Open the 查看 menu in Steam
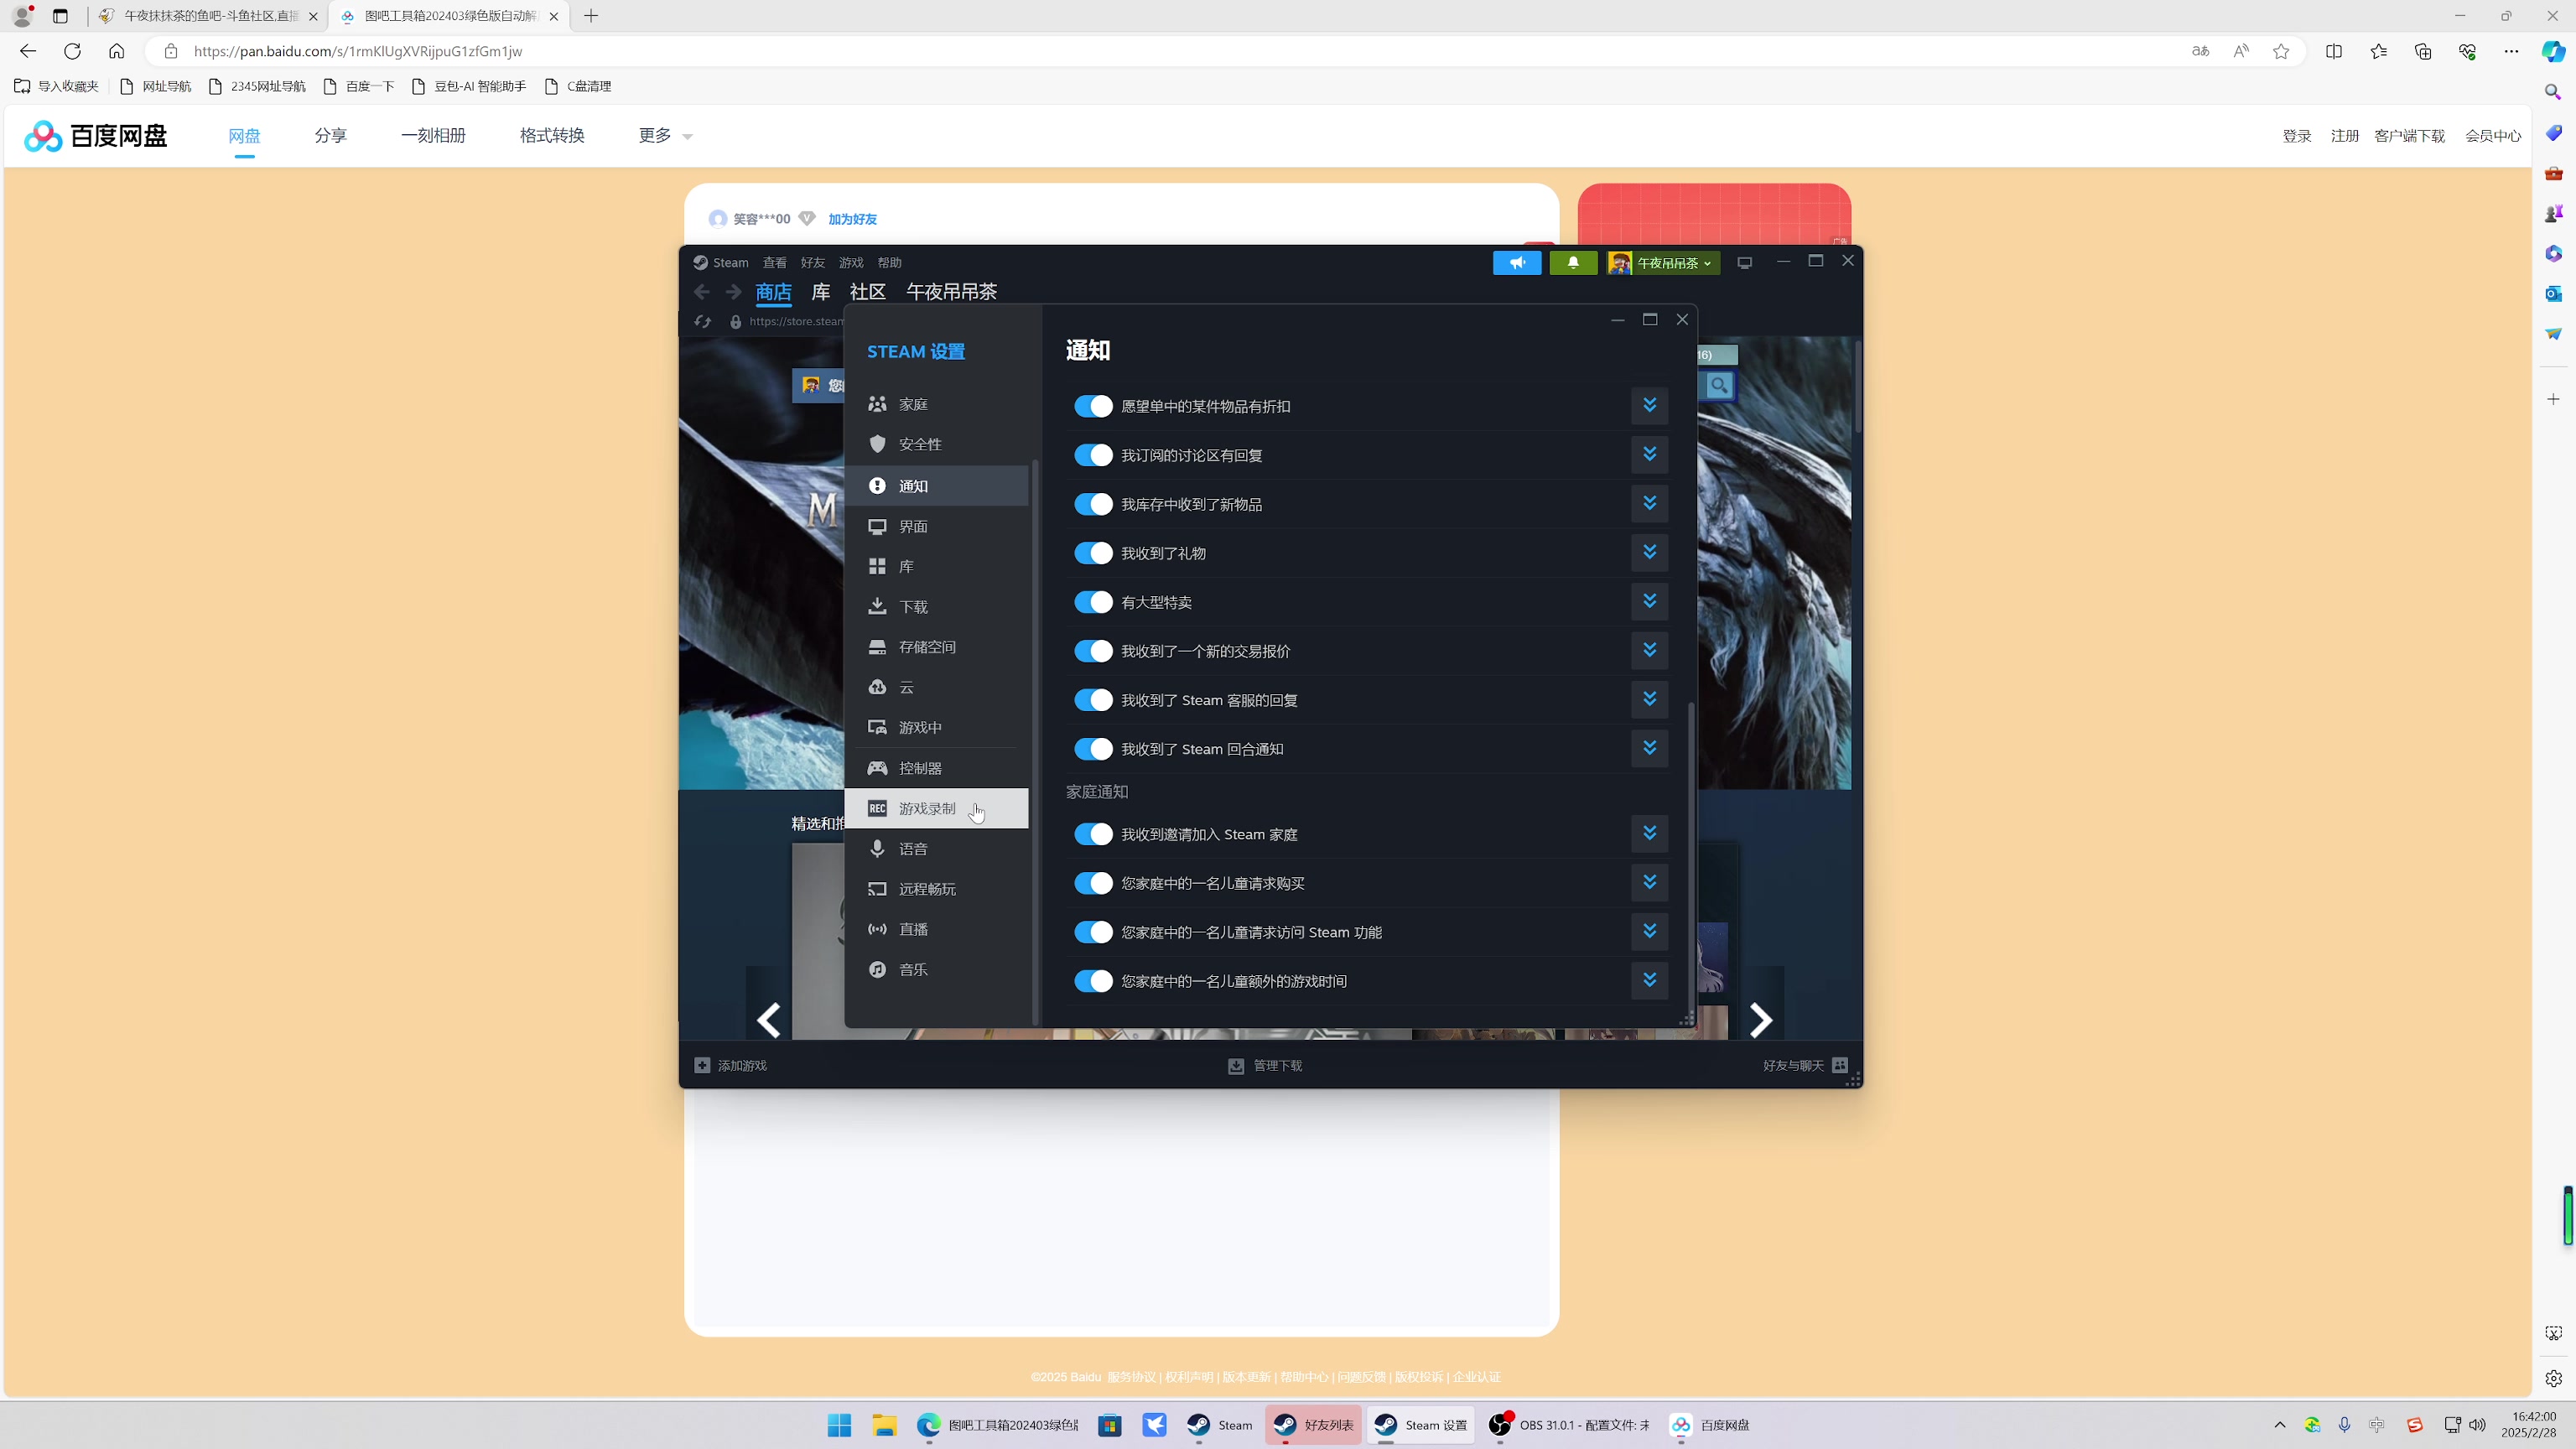 pos(774,262)
